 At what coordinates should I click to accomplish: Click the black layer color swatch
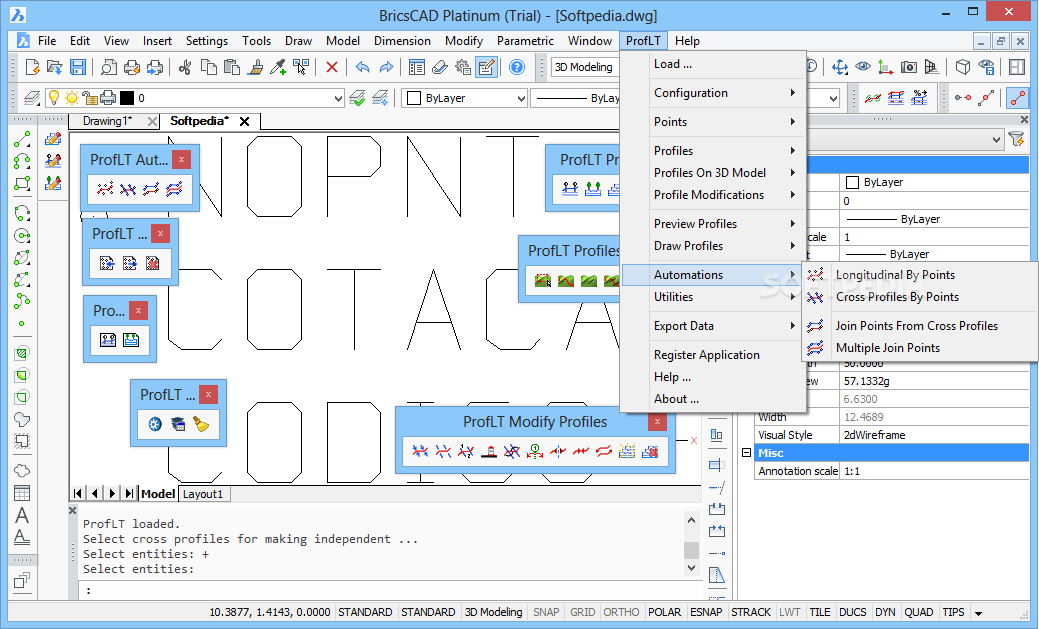[x=127, y=98]
